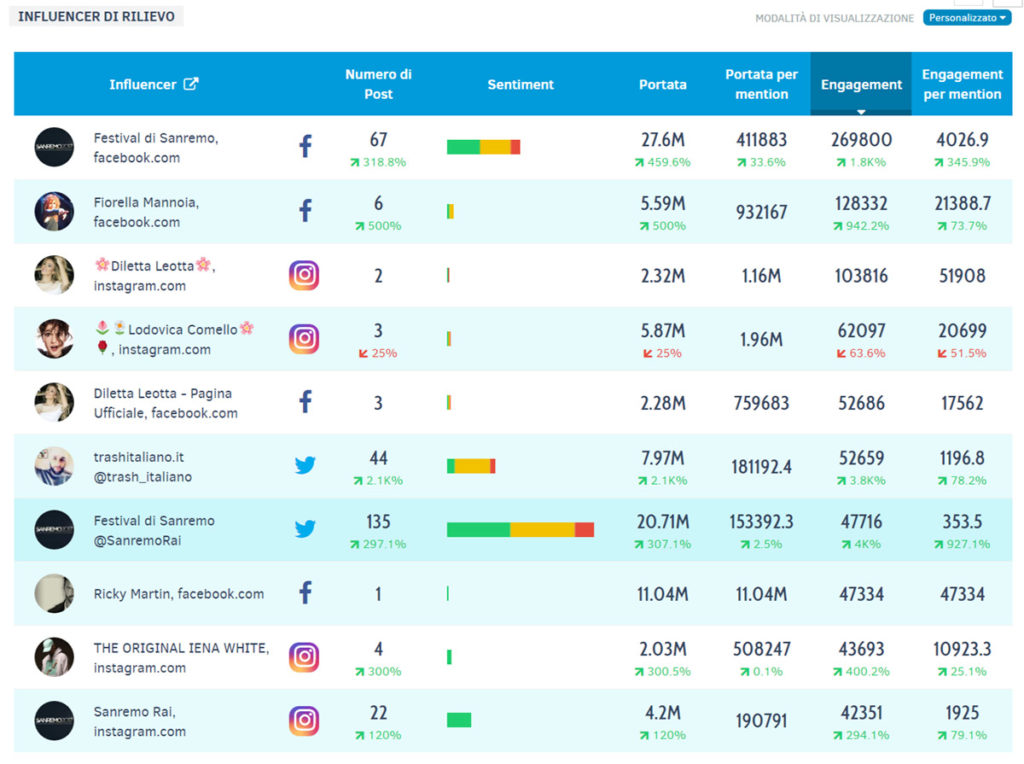Click the Influencer column header

(x=142, y=84)
